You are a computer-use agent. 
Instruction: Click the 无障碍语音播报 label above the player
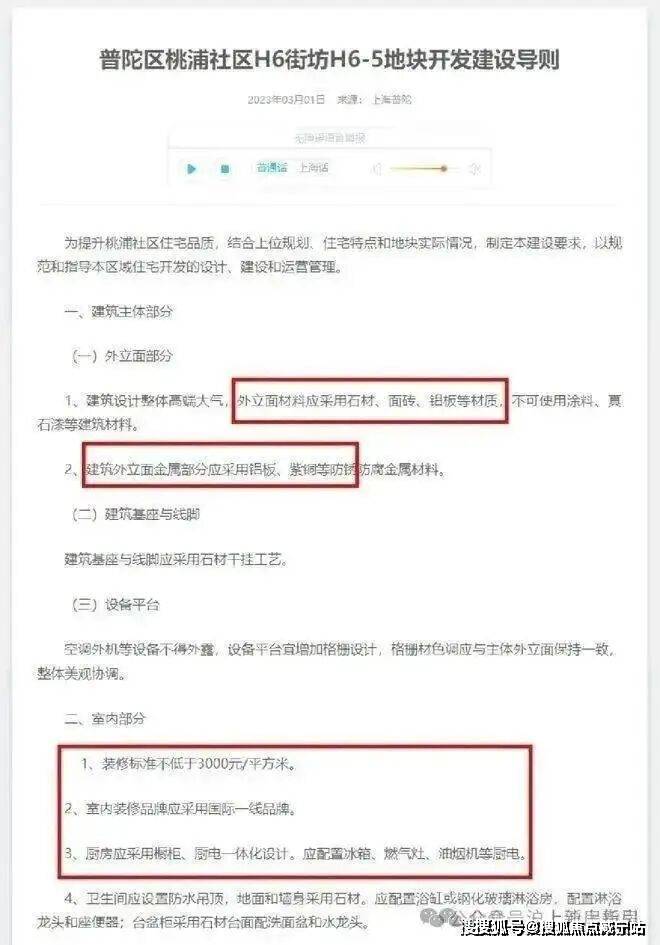point(330,138)
